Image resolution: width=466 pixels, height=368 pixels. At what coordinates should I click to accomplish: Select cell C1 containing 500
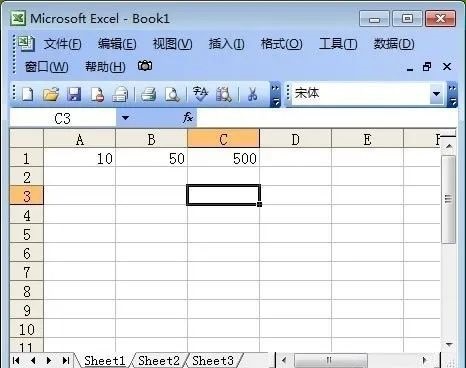coord(223,158)
